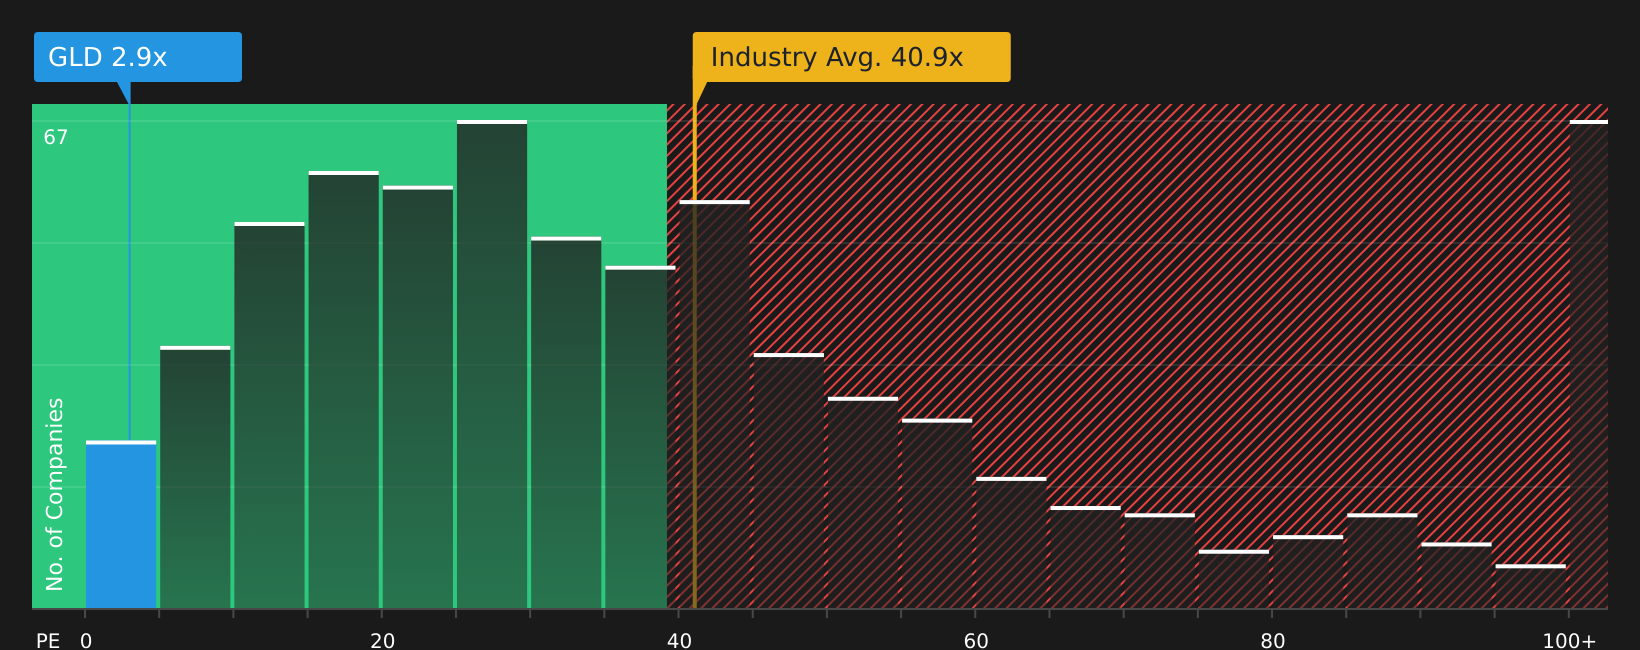Select the tall 100+ bar at the far right

click(x=1589, y=364)
